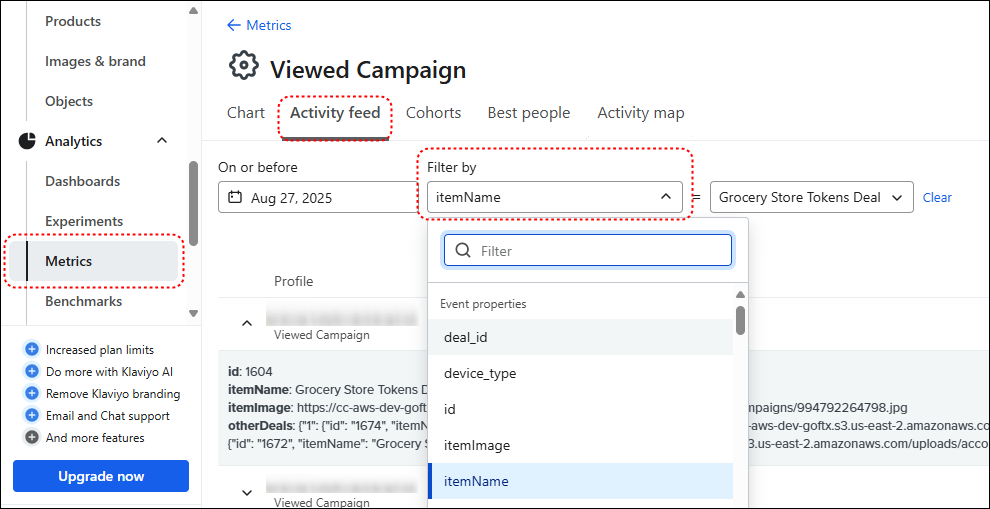Click the plus icon beside Increased plan limits

coord(32,350)
